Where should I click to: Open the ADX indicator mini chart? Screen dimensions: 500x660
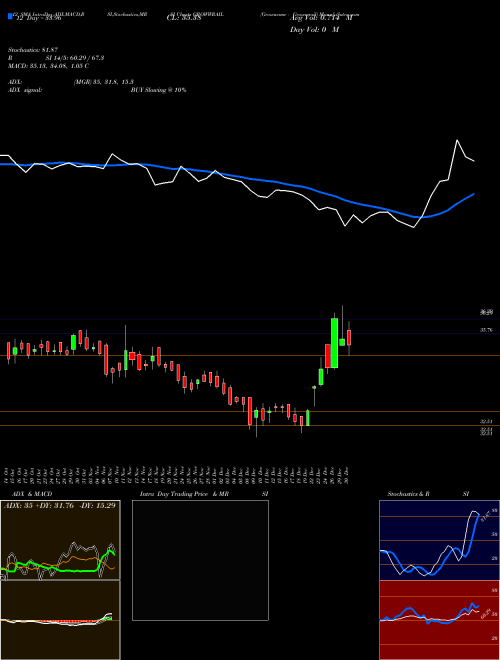pyautogui.click(x=60, y=540)
